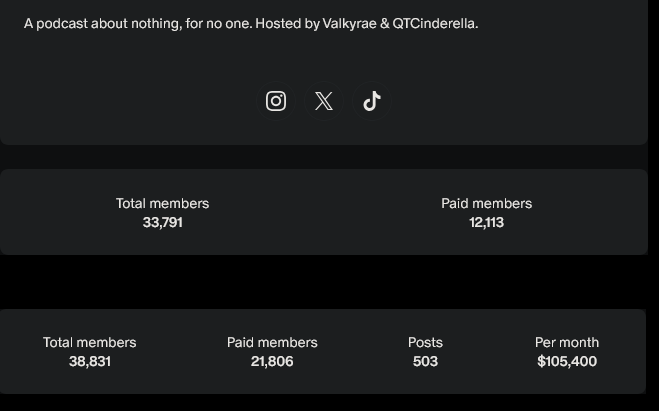Select the 21,806 paid members count
The height and width of the screenshot is (411, 659).
pyautogui.click(x=272, y=361)
